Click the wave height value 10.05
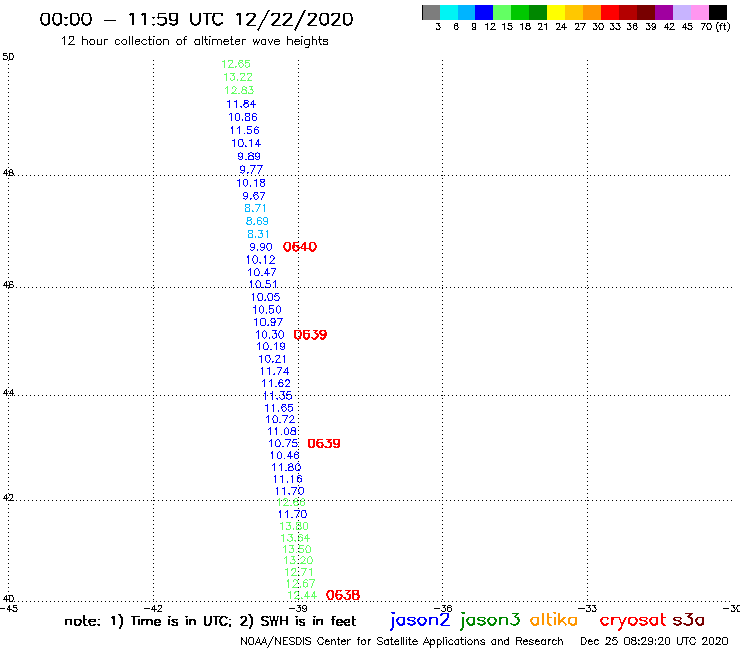740x650 pixels. 265,297
